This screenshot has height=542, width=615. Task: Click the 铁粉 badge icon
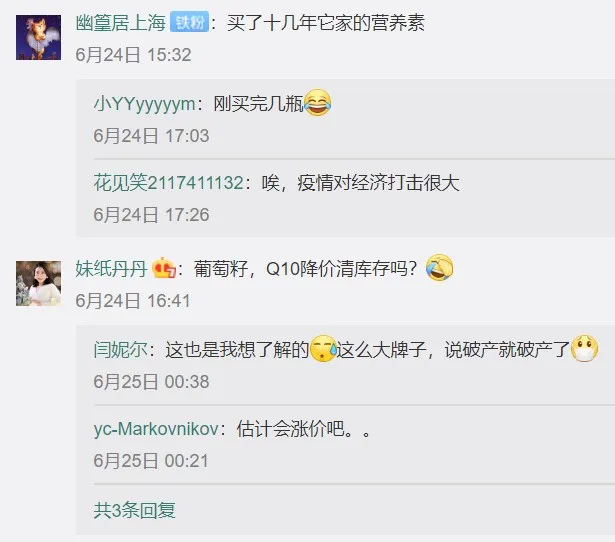click(189, 22)
